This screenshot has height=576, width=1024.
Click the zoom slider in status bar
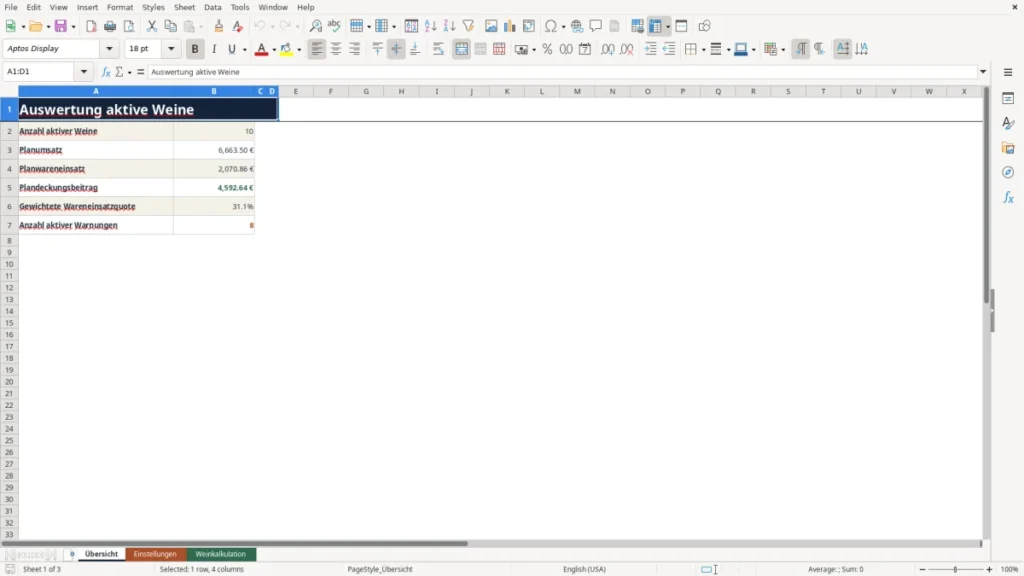[955, 569]
